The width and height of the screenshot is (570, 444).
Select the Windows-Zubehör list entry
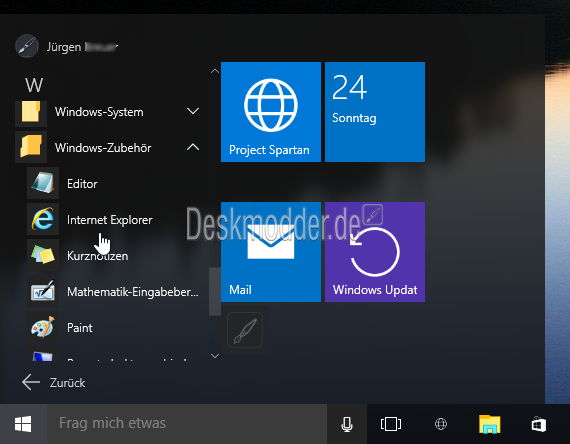[x=108, y=147]
